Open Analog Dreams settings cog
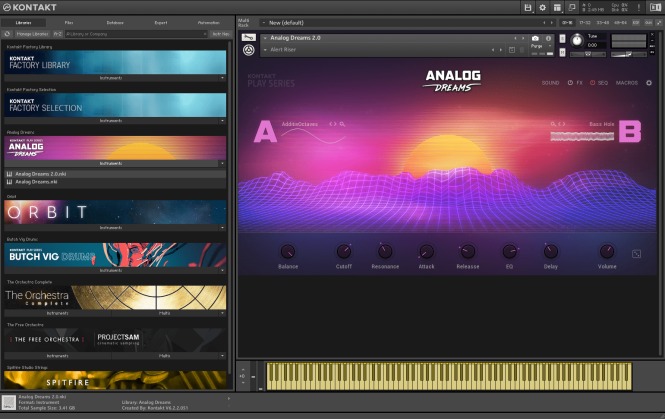Screen dimensions: 665x419 coord(648,83)
